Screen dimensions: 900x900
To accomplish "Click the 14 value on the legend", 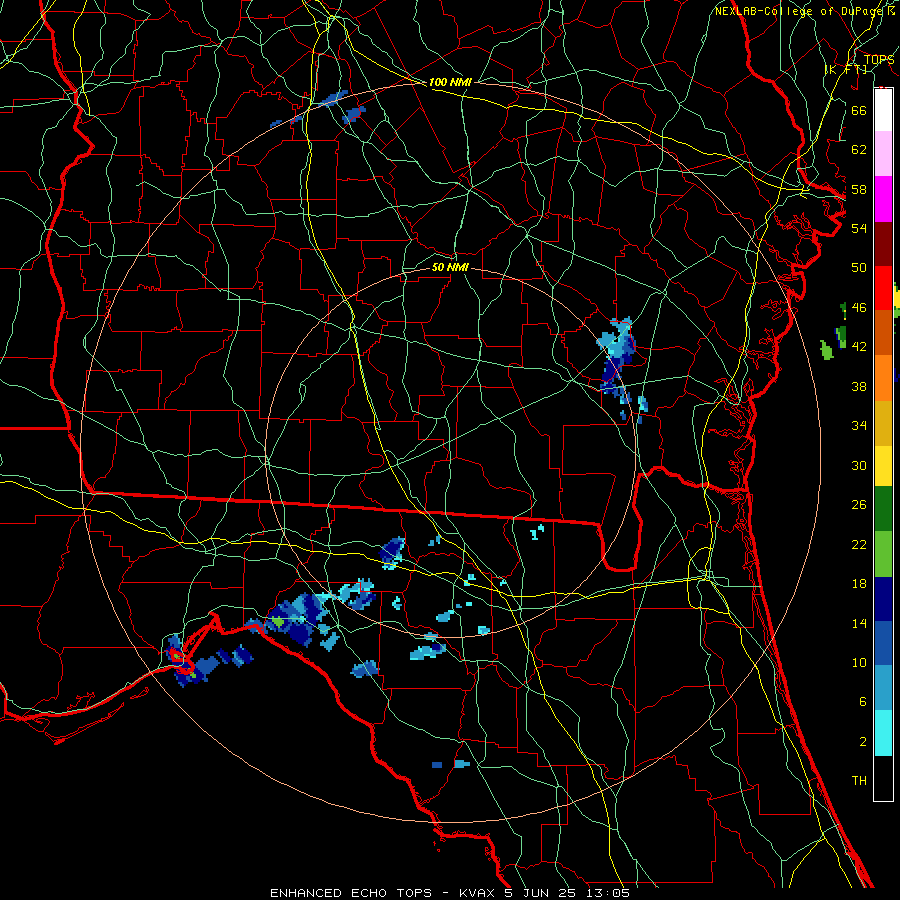I will 859,623.
